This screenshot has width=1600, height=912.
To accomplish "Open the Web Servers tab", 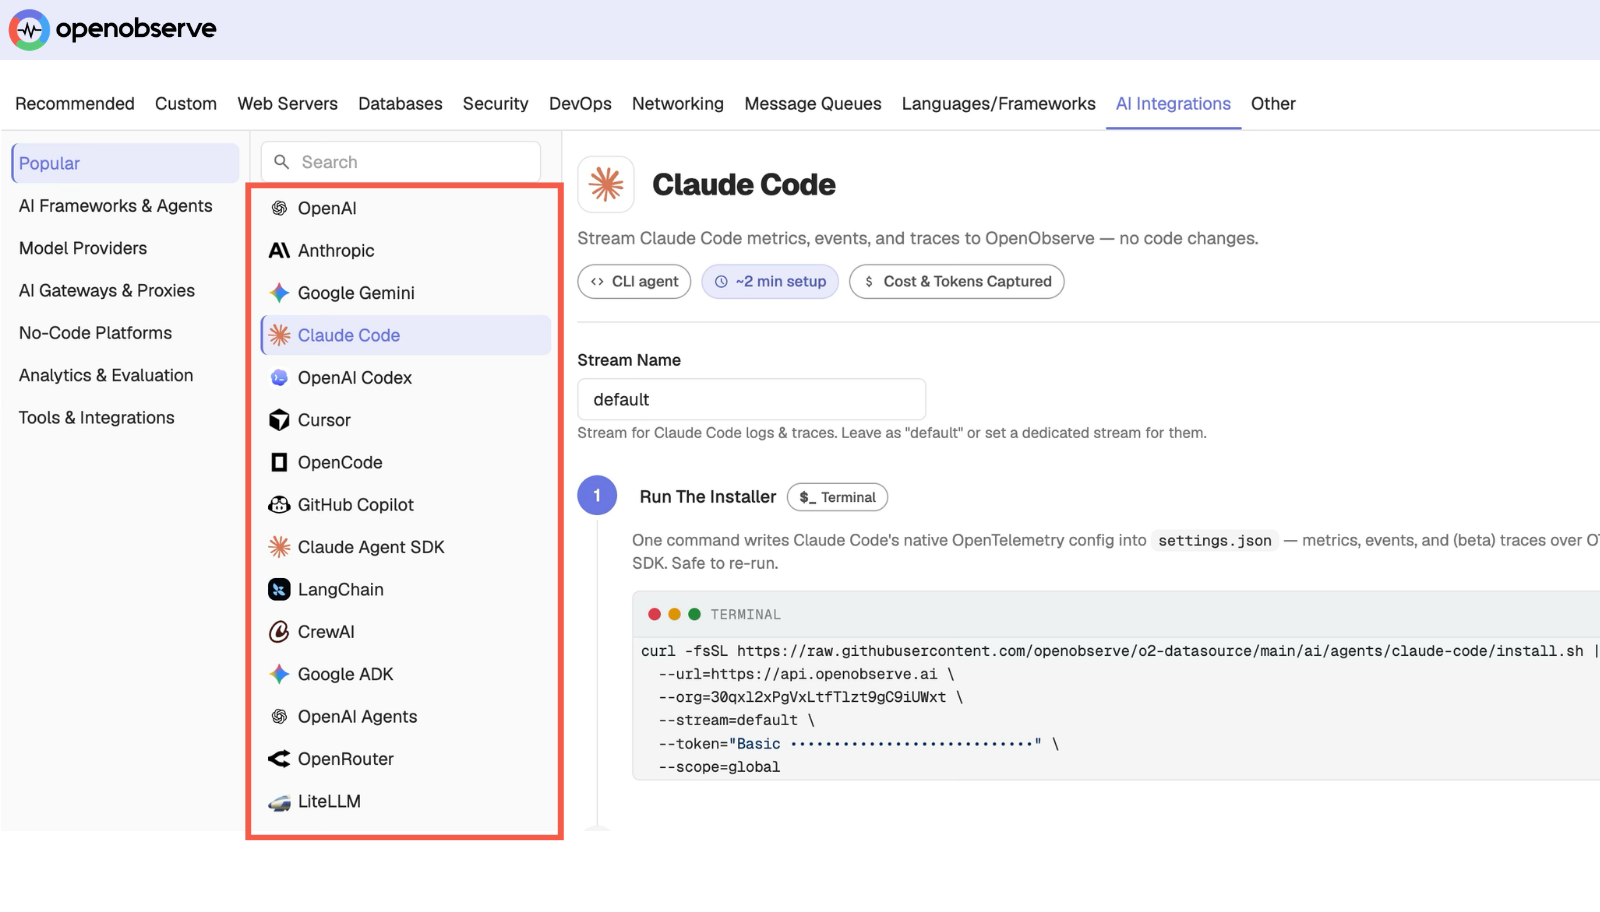I will 288,104.
